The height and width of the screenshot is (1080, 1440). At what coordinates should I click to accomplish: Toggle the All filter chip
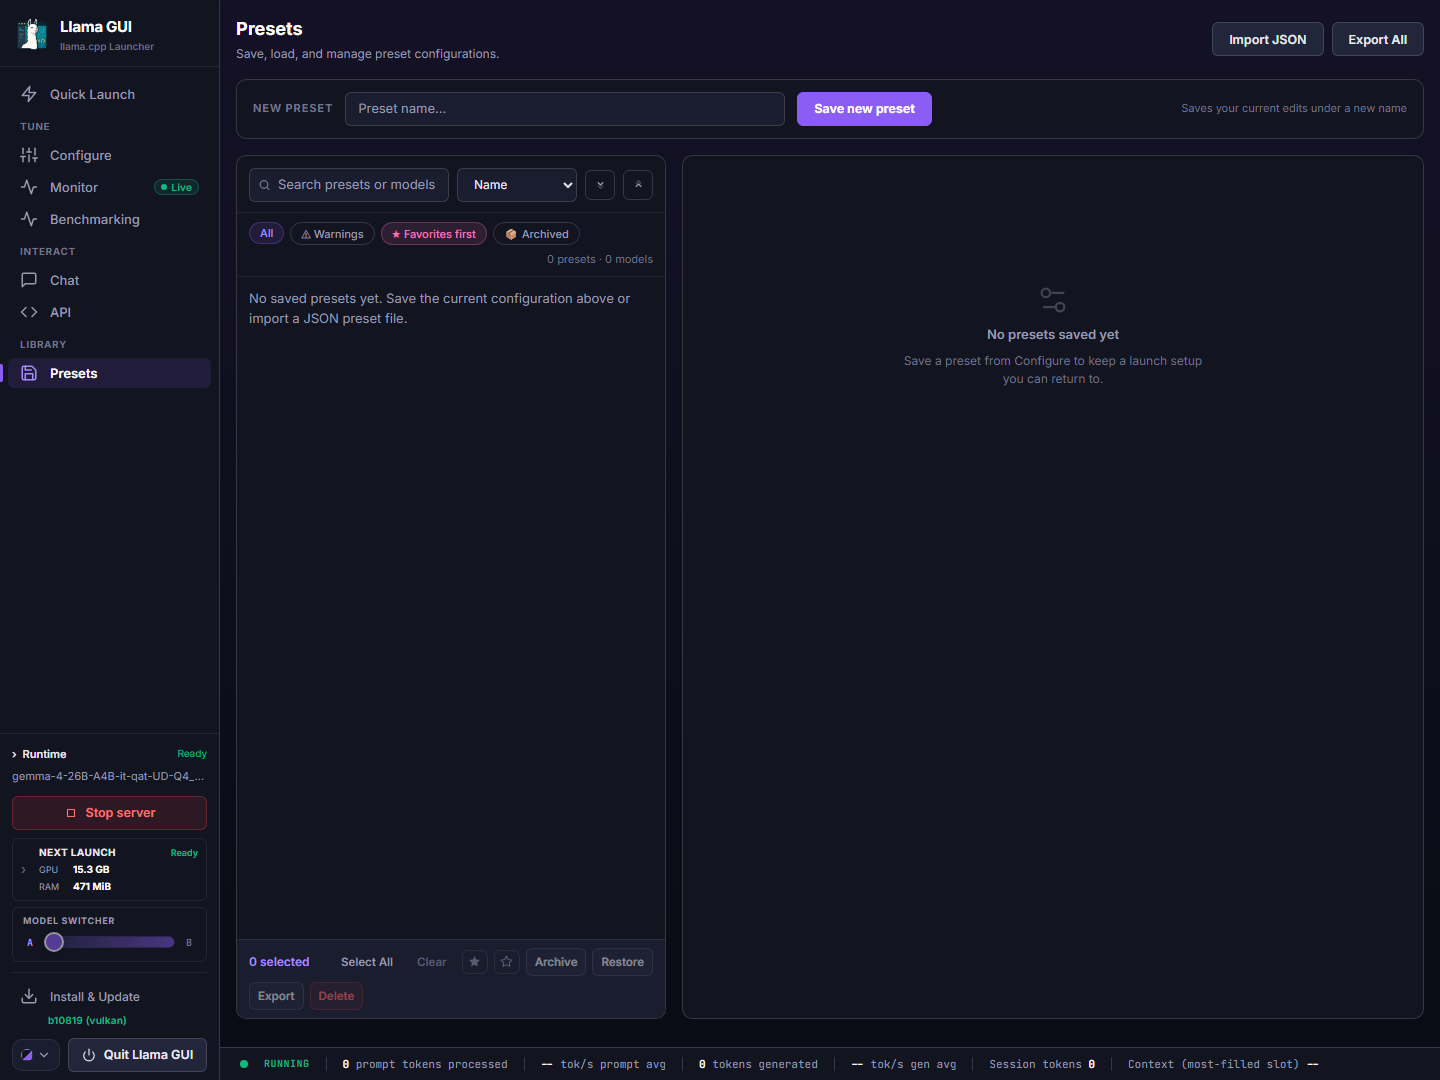tap(266, 234)
